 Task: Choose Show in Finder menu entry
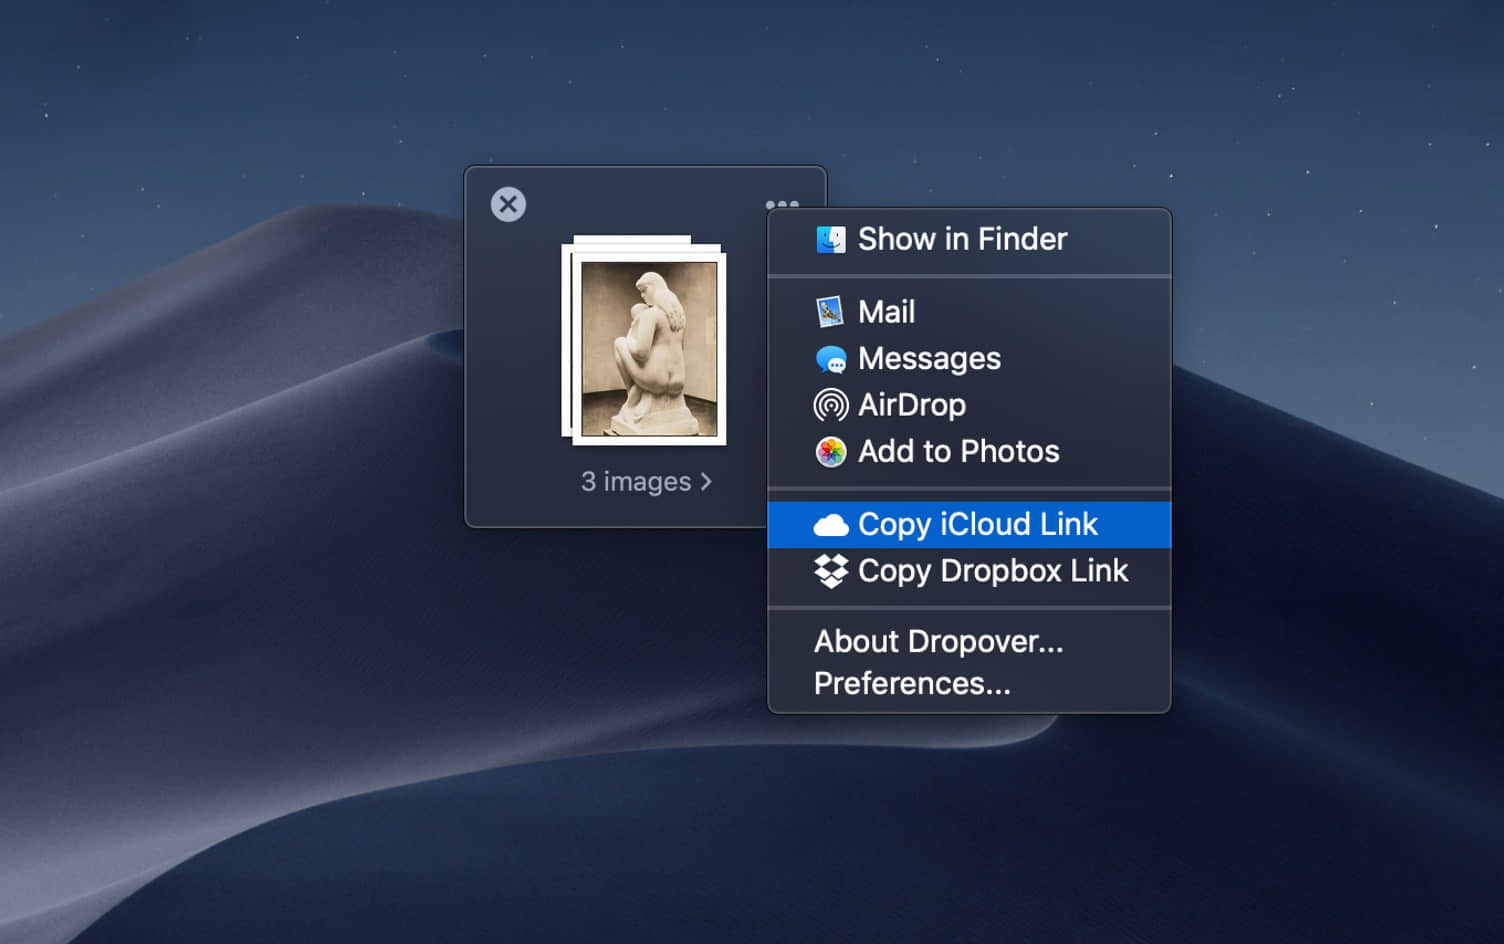969,240
